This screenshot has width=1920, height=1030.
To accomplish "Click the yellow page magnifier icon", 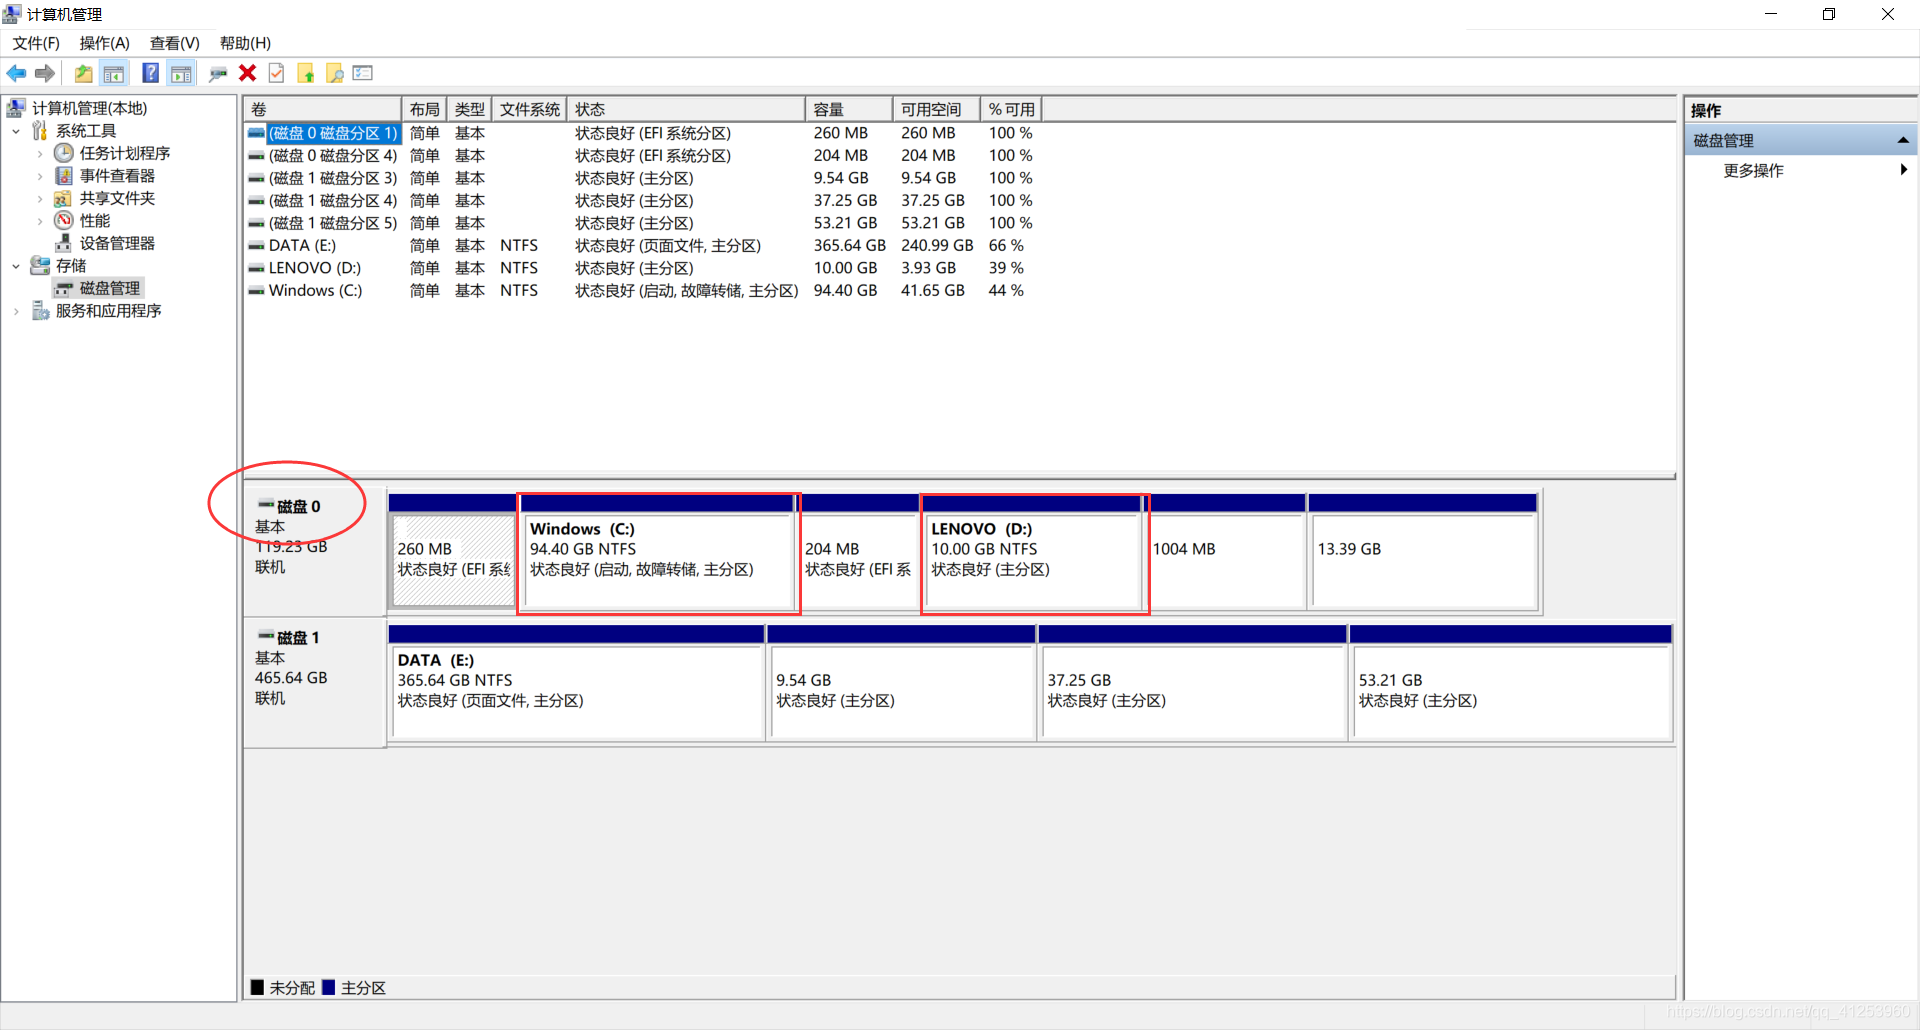I will point(335,73).
